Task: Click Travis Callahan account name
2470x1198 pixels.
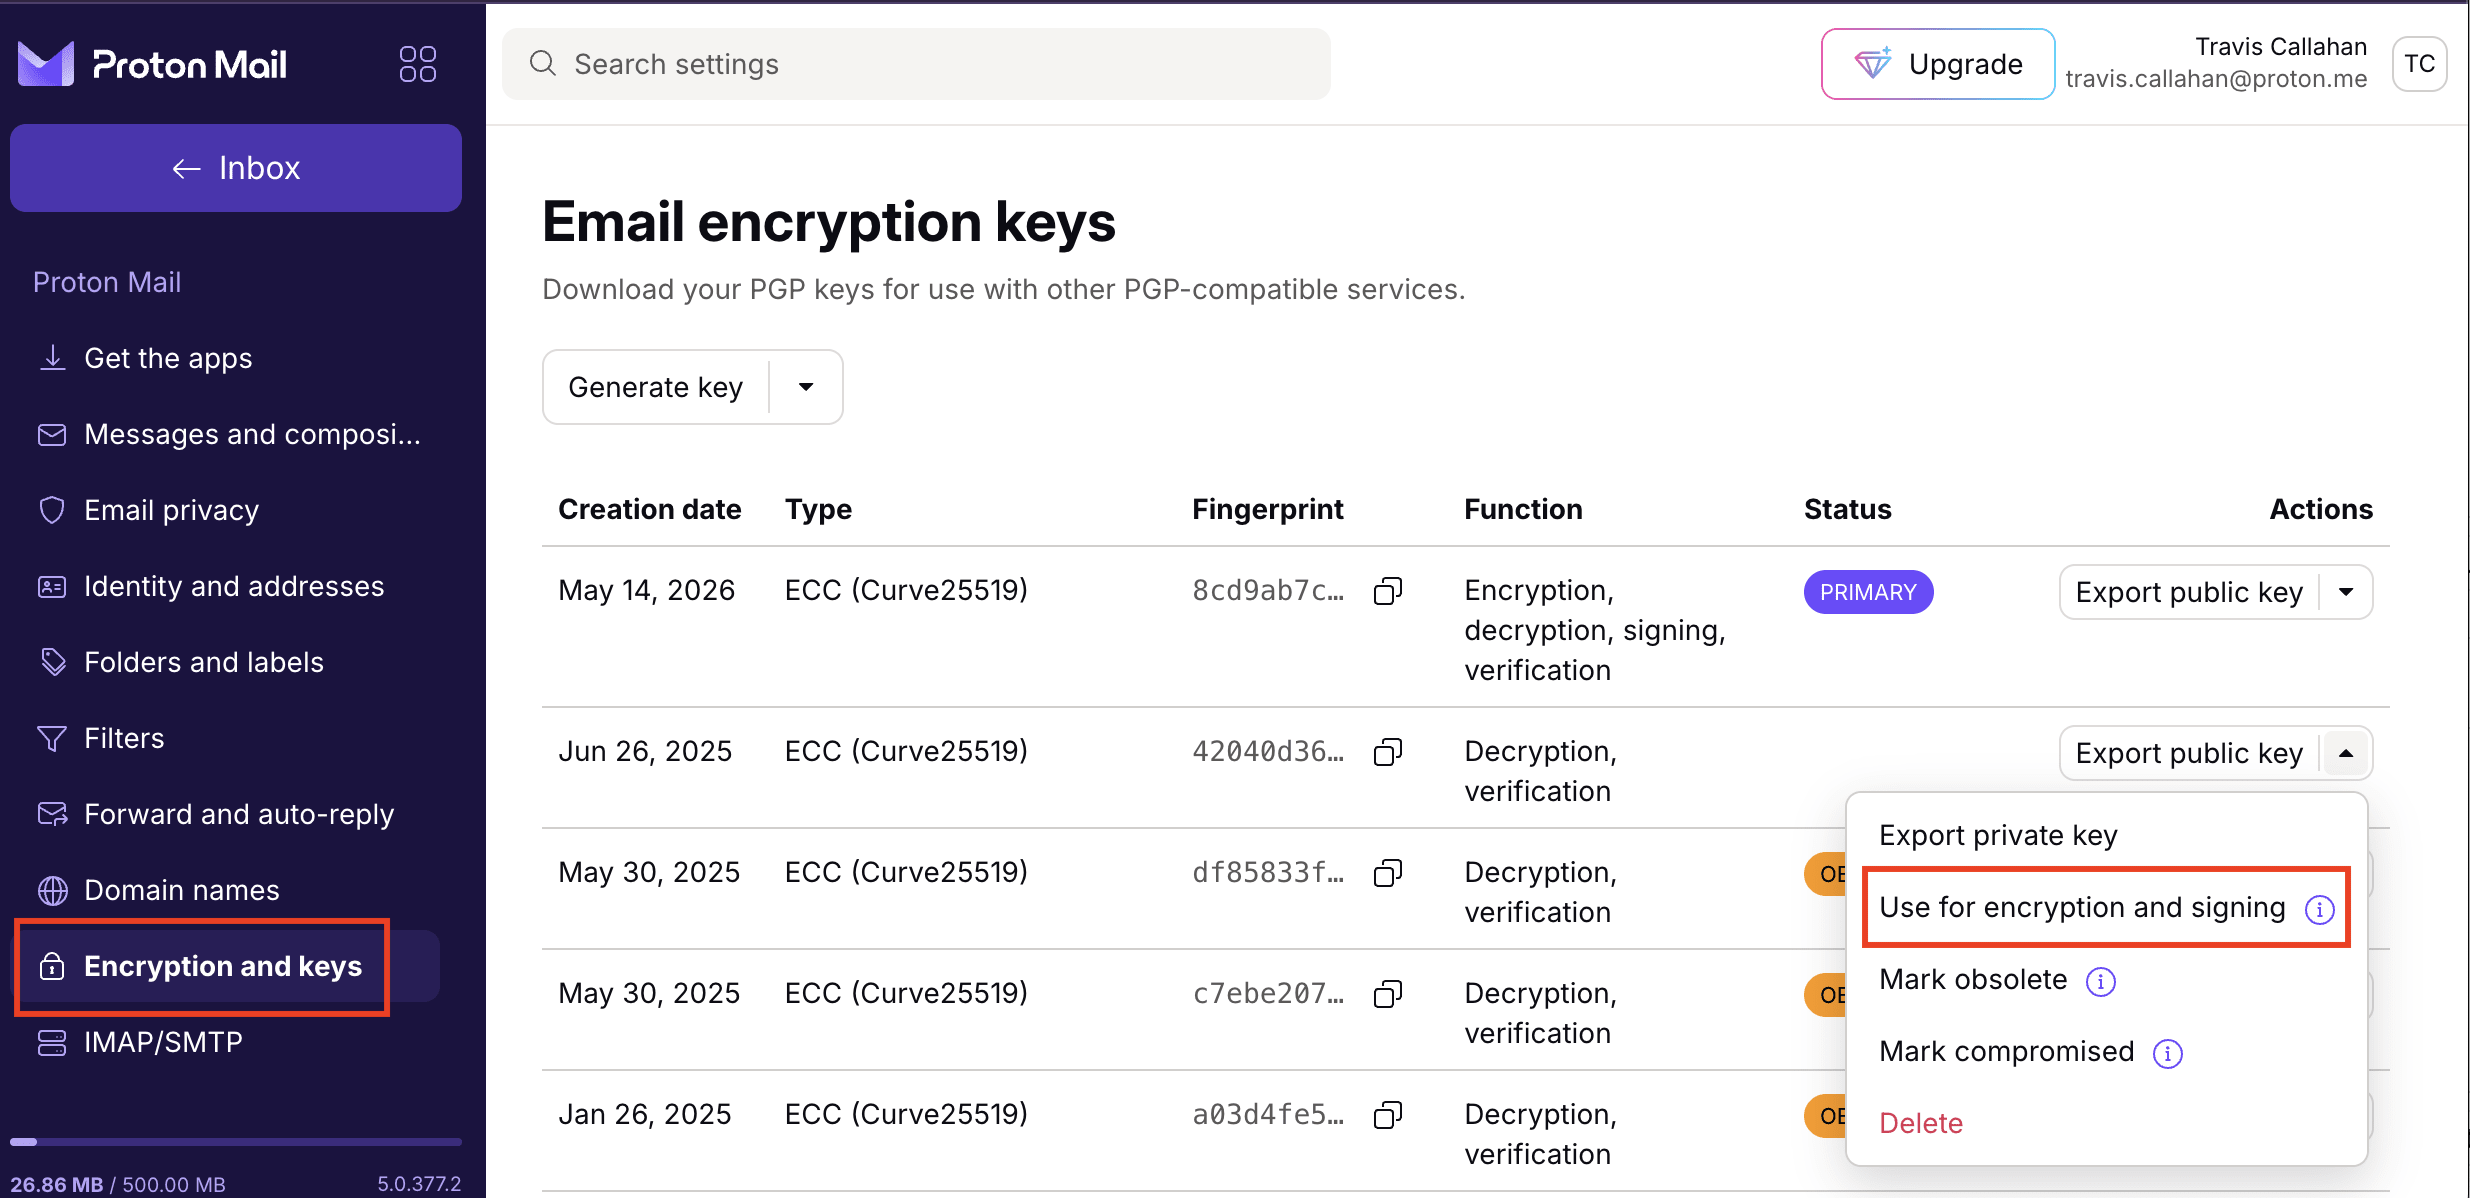Action: point(2281,47)
